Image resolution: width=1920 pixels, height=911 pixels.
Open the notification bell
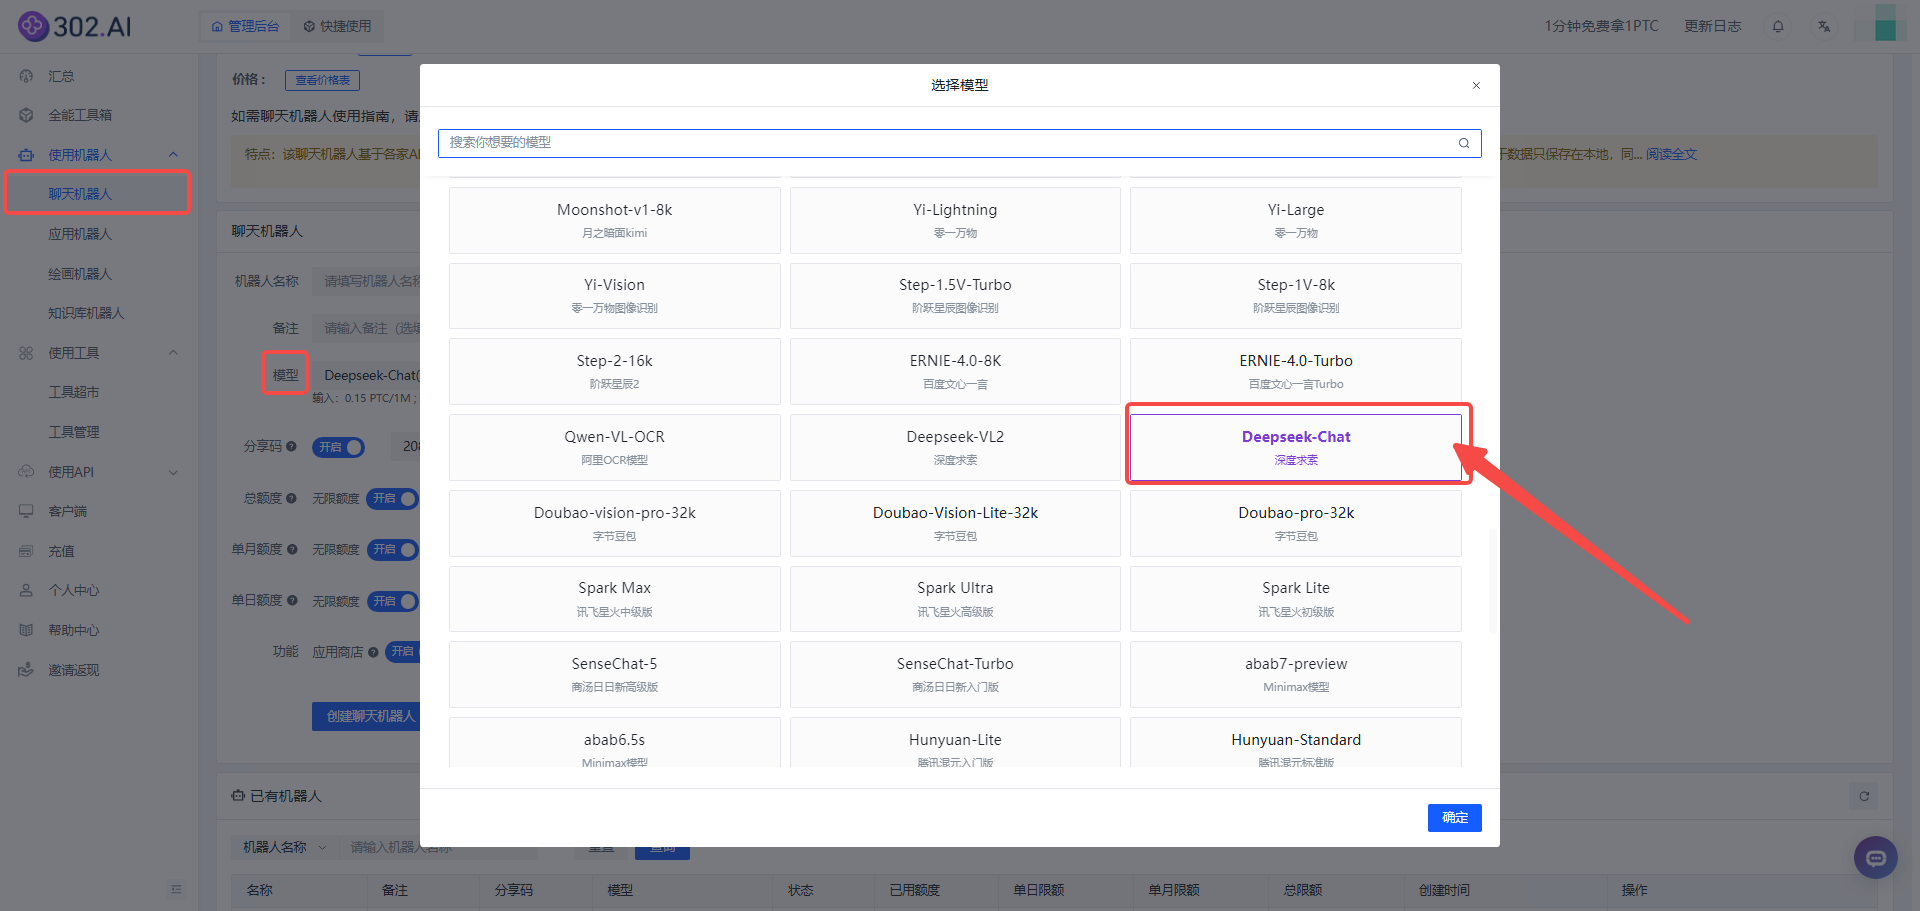coord(1778,26)
